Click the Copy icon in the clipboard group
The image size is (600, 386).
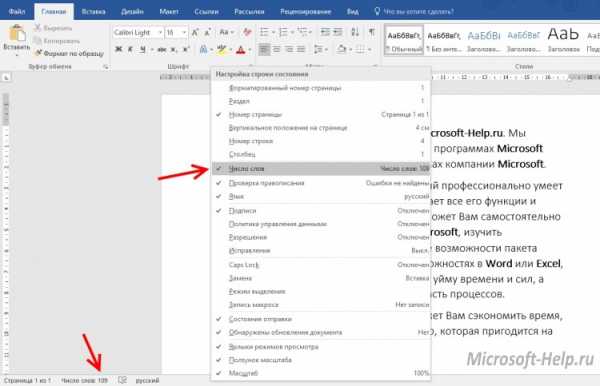[x=38, y=41]
